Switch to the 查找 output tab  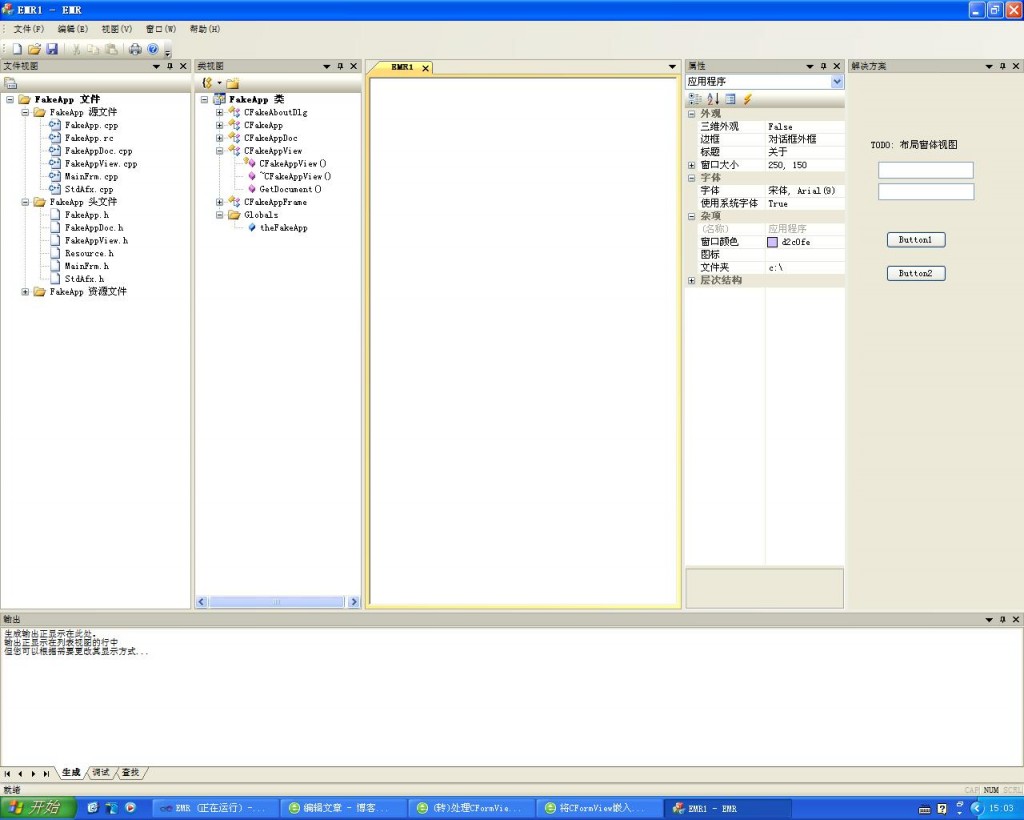(x=131, y=772)
